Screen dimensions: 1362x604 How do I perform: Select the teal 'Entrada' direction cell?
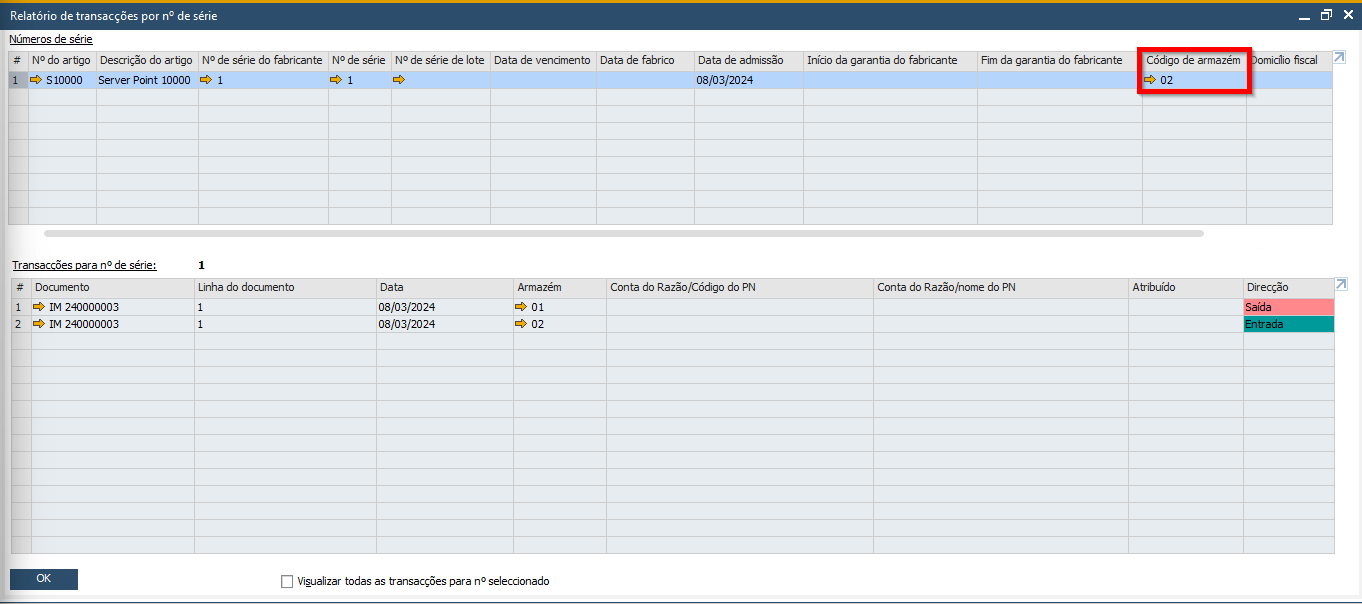(1288, 324)
